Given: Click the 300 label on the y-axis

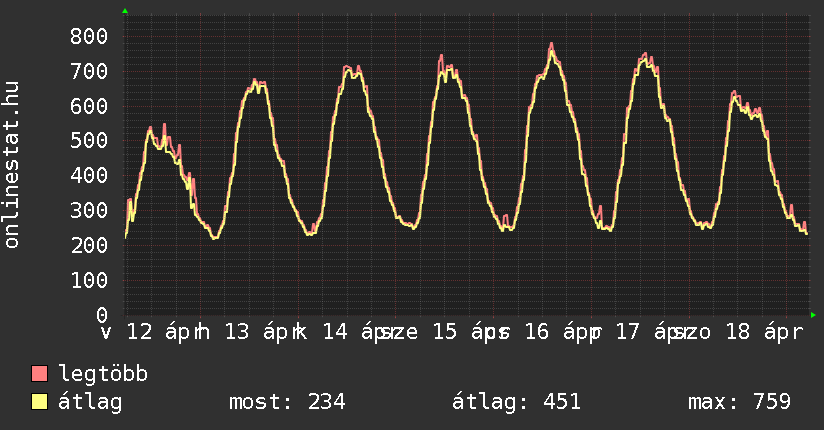Looking at the screenshot, I should (x=88, y=211).
